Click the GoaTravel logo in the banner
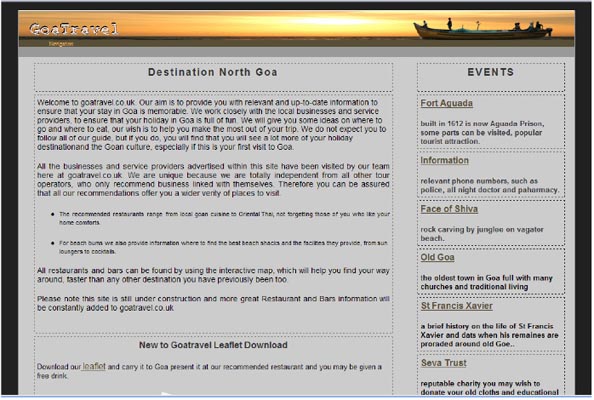 [x=74, y=29]
